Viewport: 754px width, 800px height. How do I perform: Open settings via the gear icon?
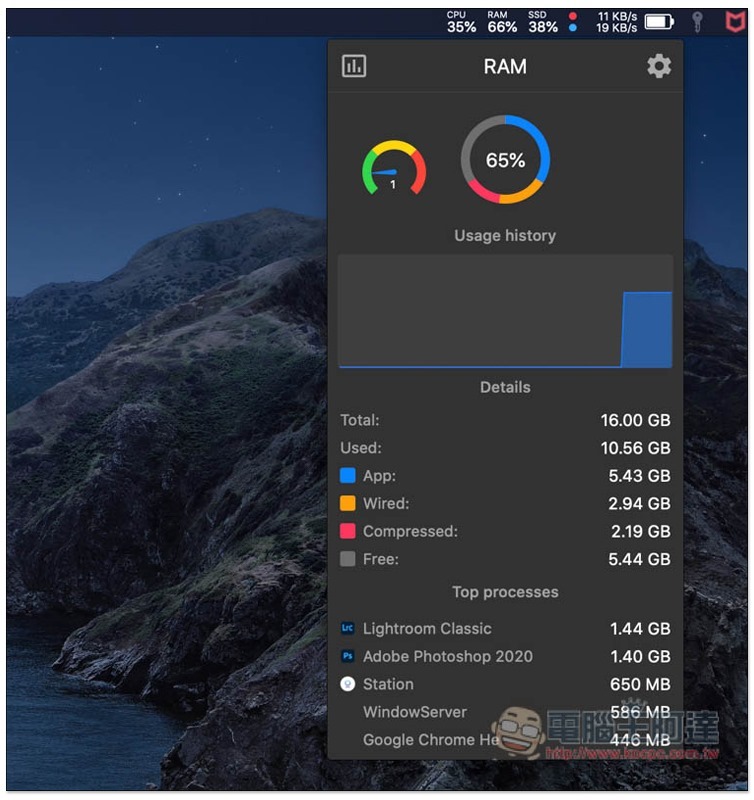tap(659, 66)
